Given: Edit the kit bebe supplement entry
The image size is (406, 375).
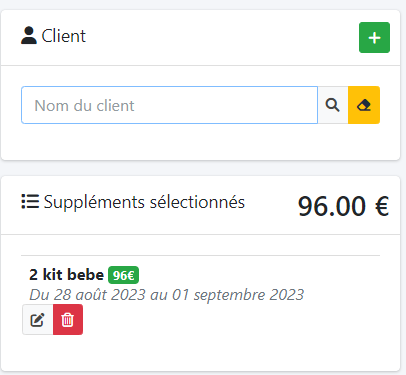Looking at the screenshot, I should [38, 320].
